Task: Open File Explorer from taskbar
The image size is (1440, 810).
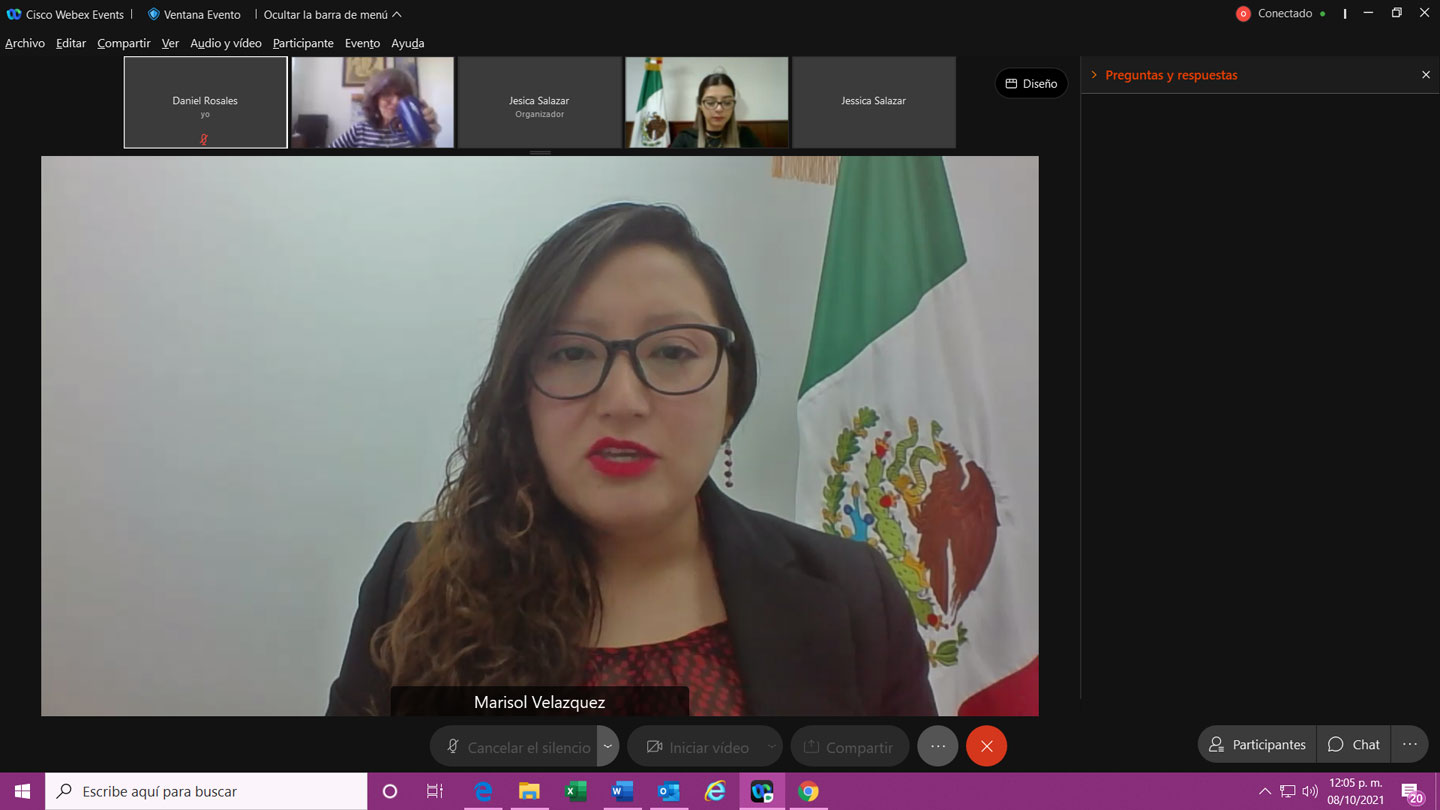Action: [529, 791]
